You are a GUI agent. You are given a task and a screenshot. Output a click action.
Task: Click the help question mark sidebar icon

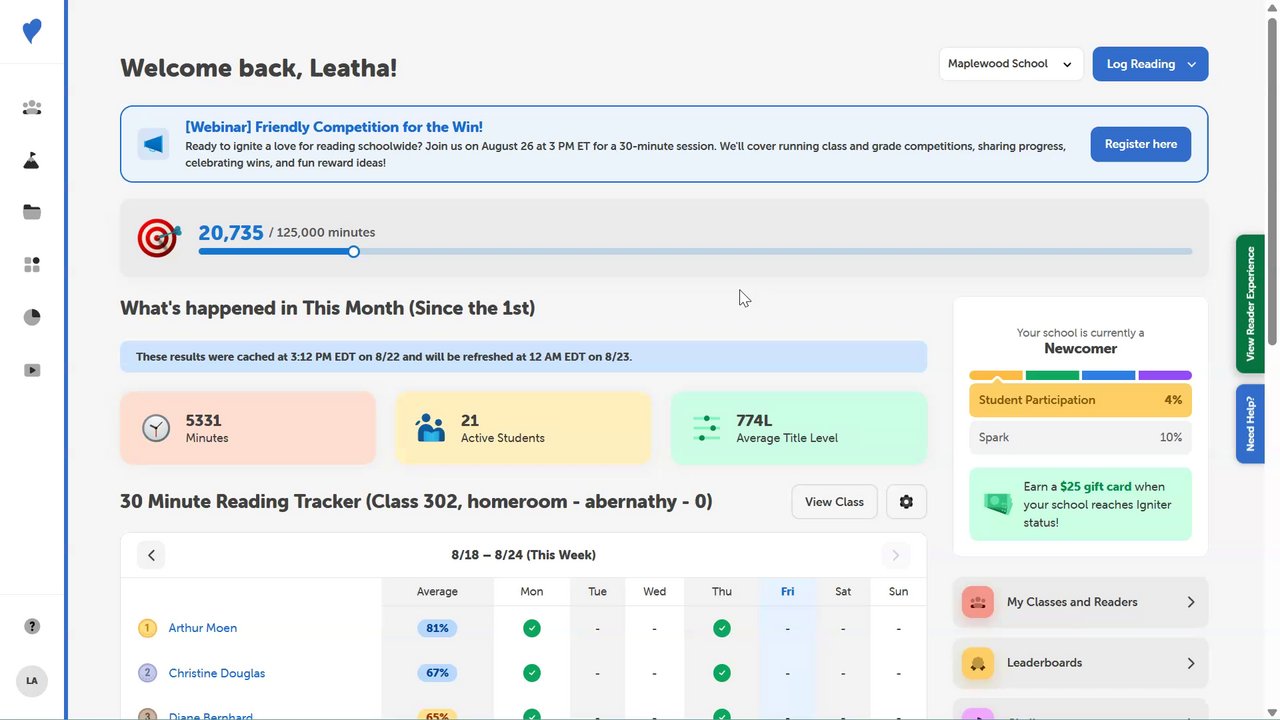pyautogui.click(x=32, y=627)
